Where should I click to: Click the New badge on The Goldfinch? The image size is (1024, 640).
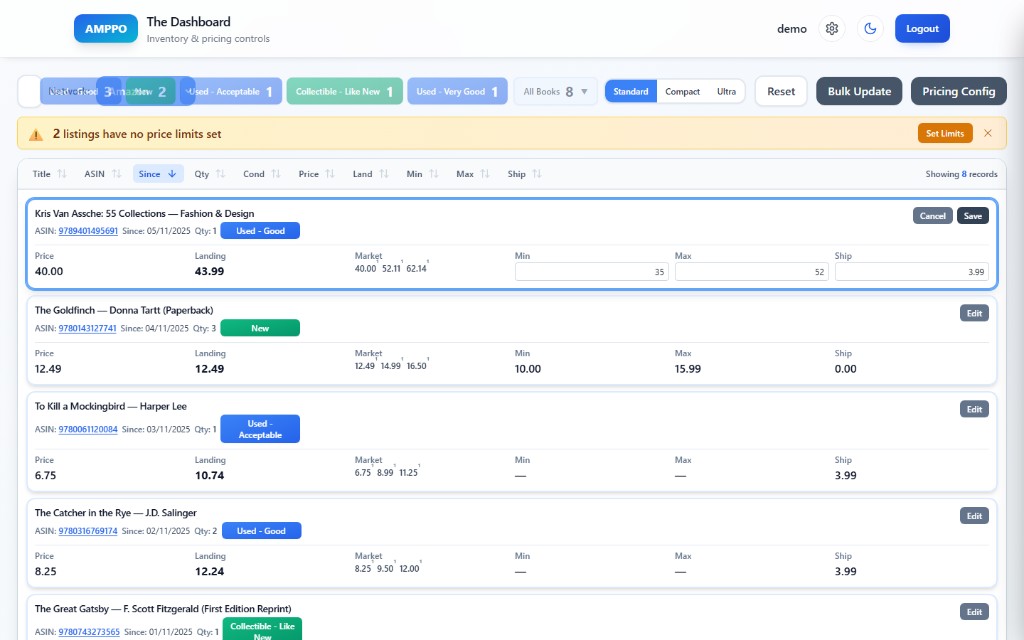[260, 328]
